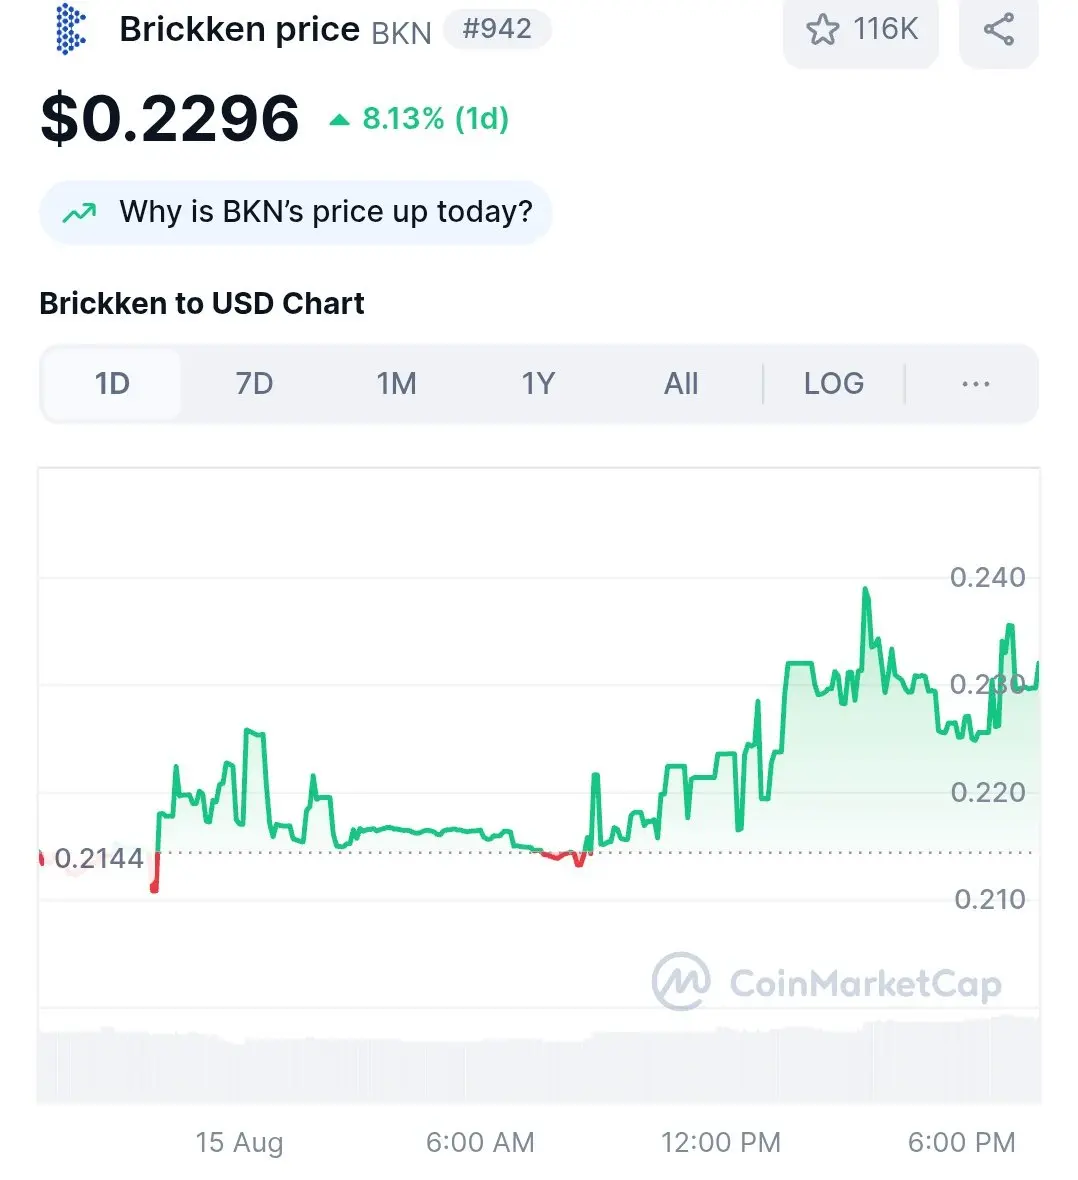Image resolution: width=1078 pixels, height=1180 pixels.
Task: Click the Brickken logo icon
Action: [x=71, y=29]
